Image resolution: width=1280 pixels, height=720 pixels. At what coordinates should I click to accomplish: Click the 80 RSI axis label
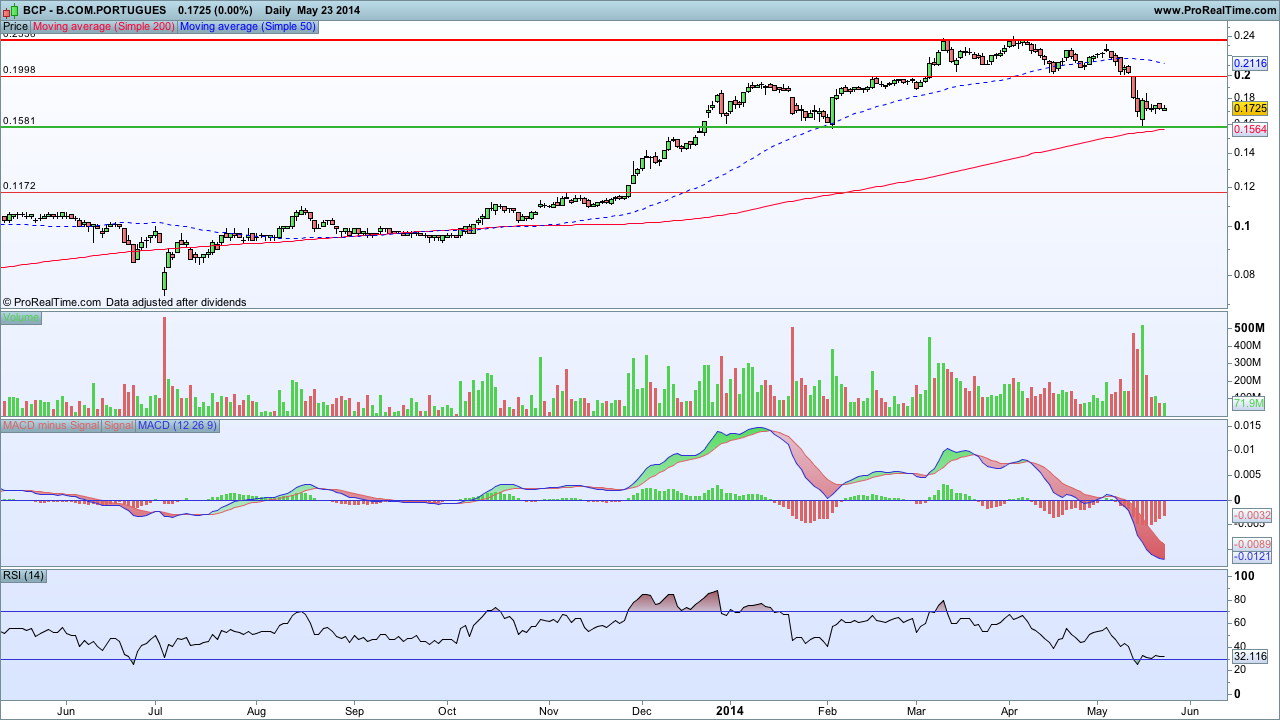click(1242, 600)
